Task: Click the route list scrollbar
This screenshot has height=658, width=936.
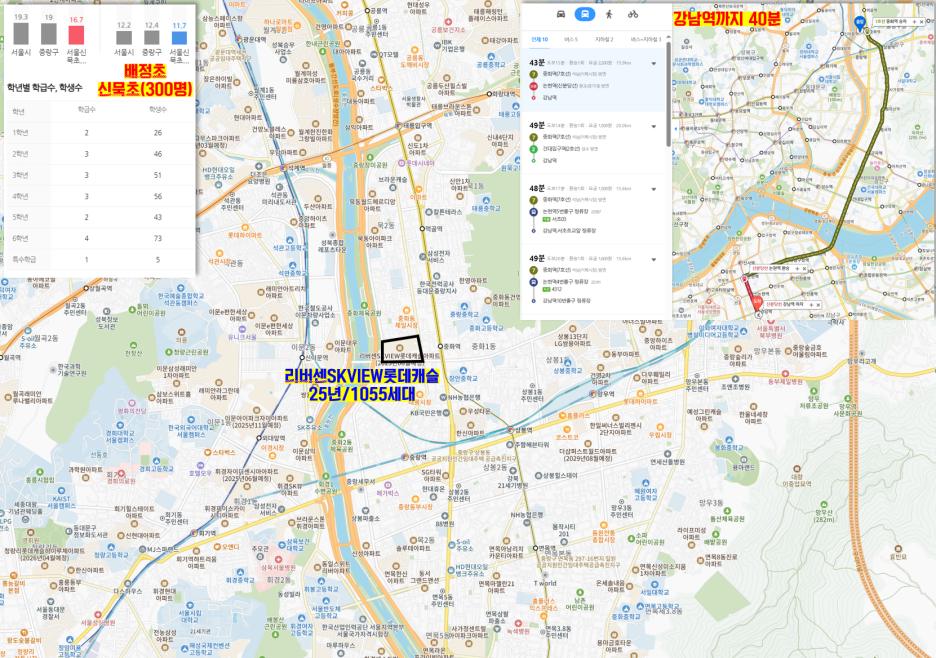Action: pos(668,94)
